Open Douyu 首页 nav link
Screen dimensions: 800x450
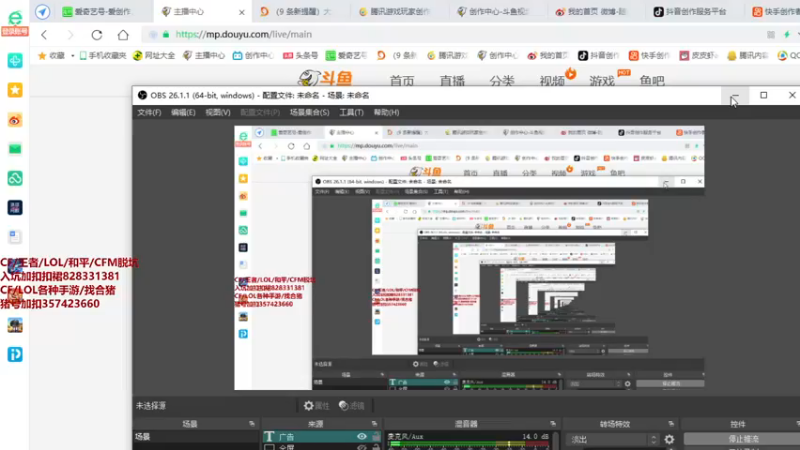[402, 81]
